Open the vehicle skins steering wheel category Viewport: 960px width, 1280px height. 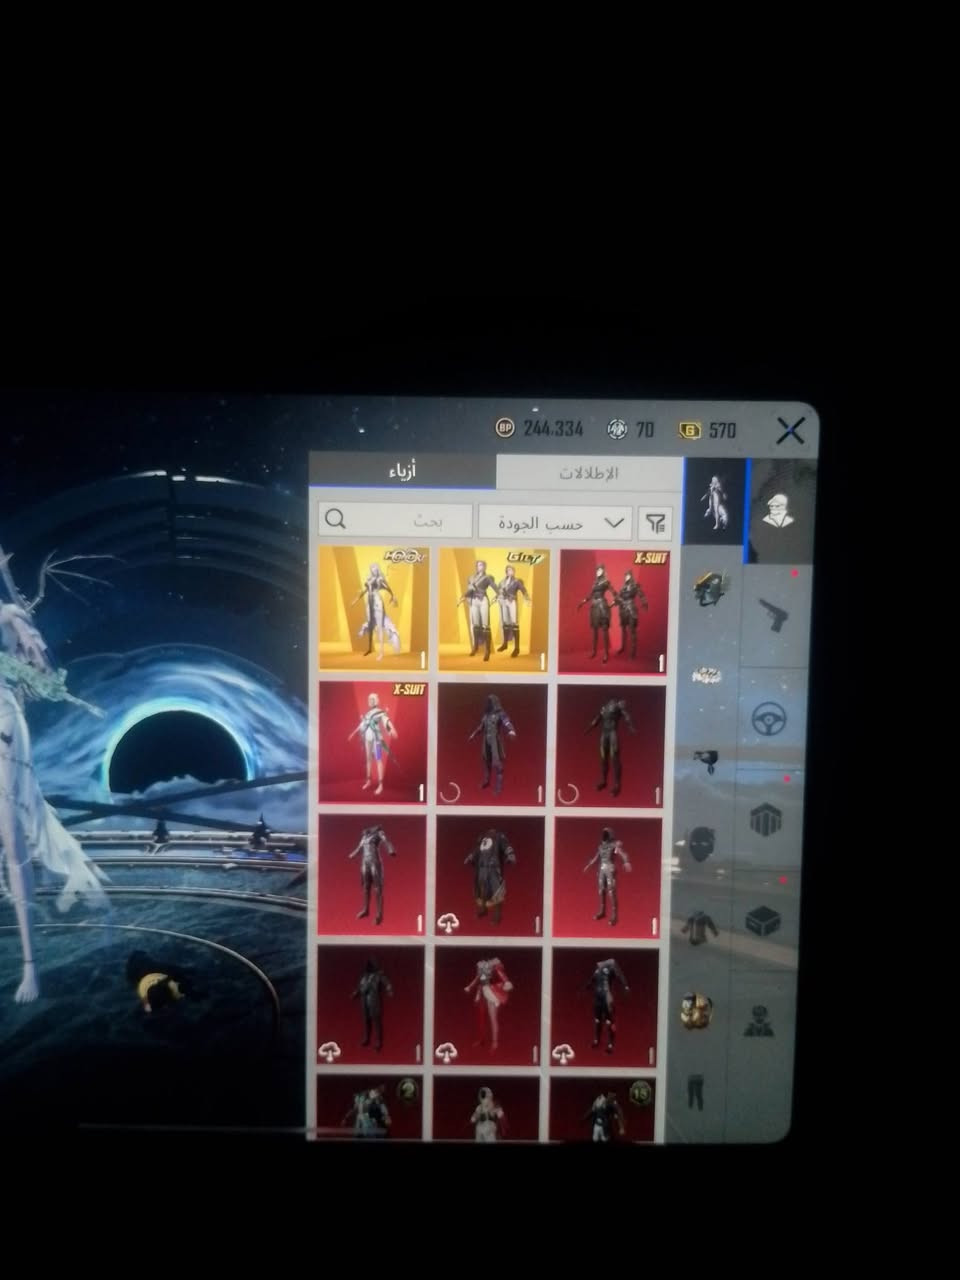click(769, 718)
